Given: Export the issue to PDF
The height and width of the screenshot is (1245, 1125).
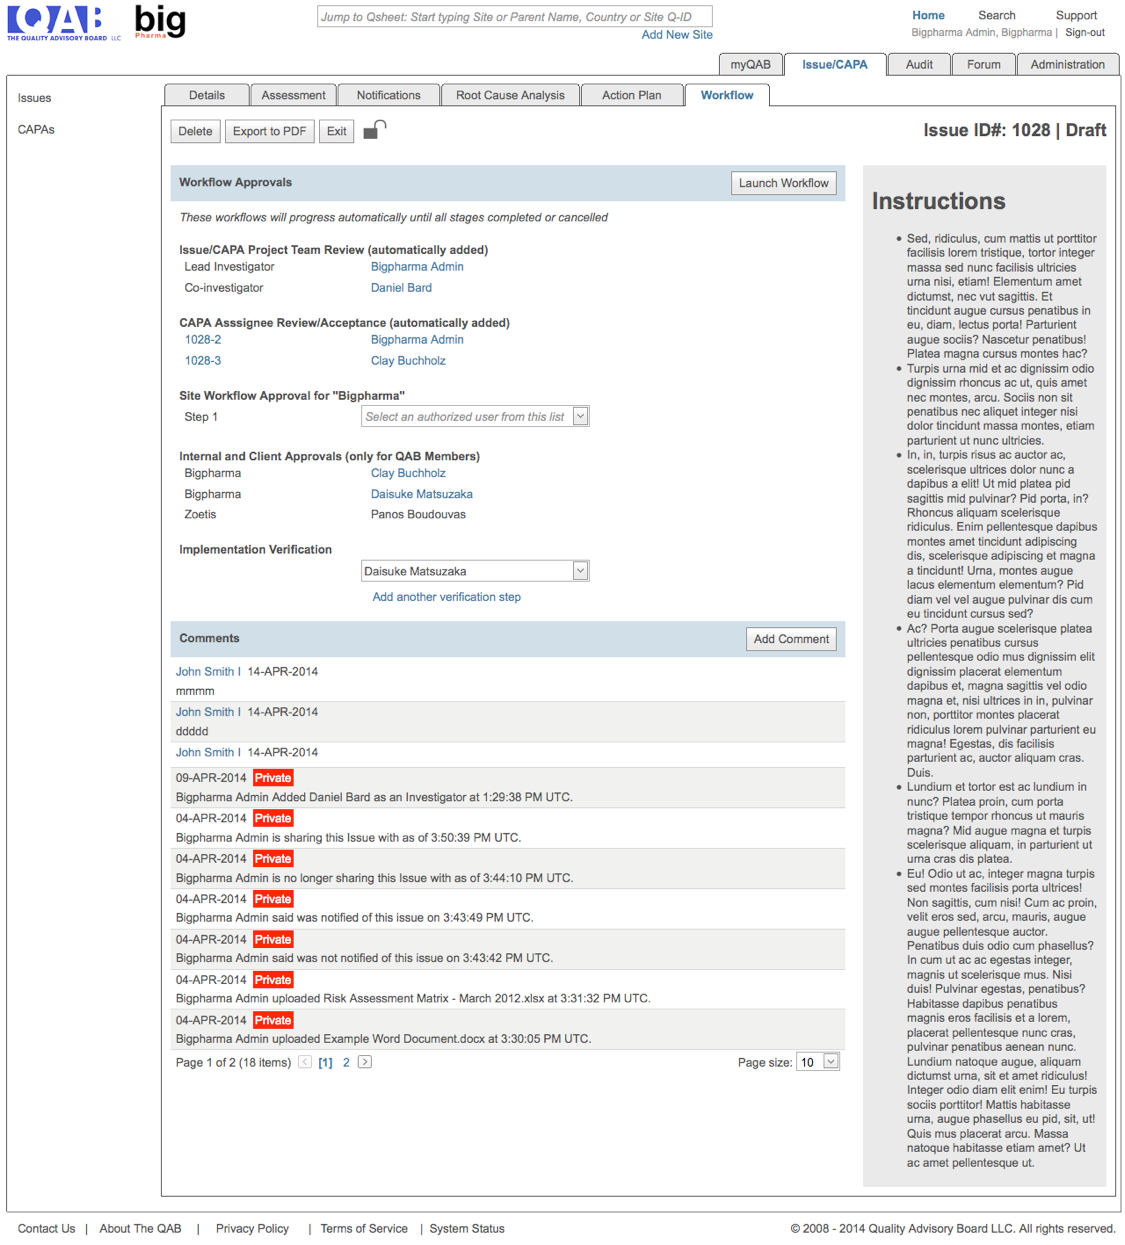Looking at the screenshot, I should [x=269, y=131].
